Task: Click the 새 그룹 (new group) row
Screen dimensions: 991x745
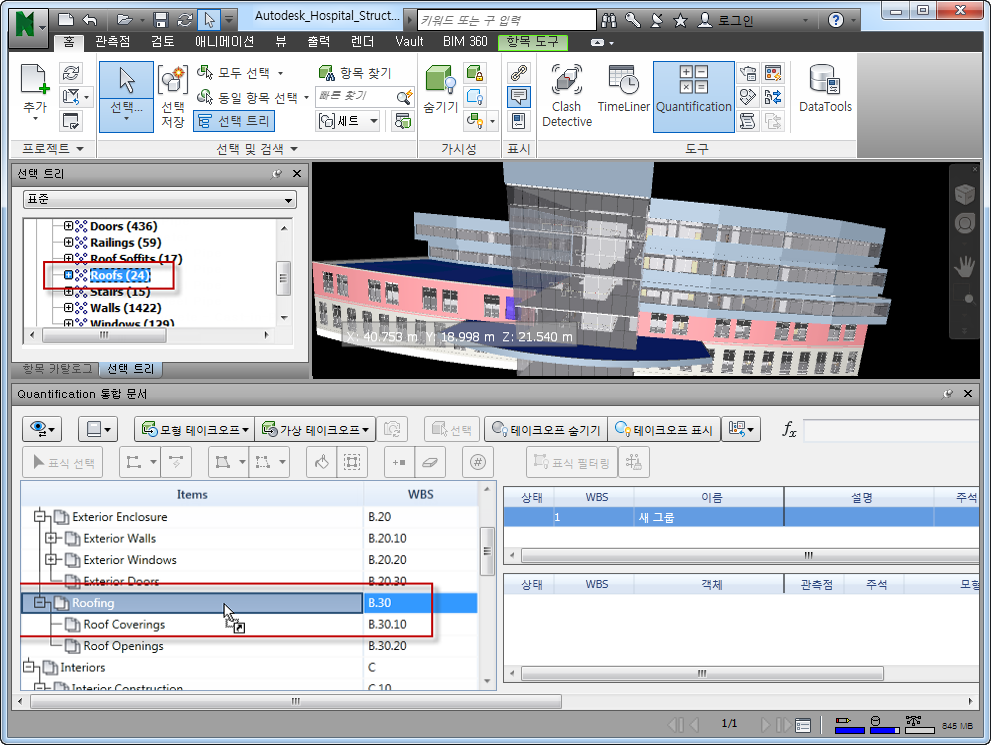Action: 741,517
